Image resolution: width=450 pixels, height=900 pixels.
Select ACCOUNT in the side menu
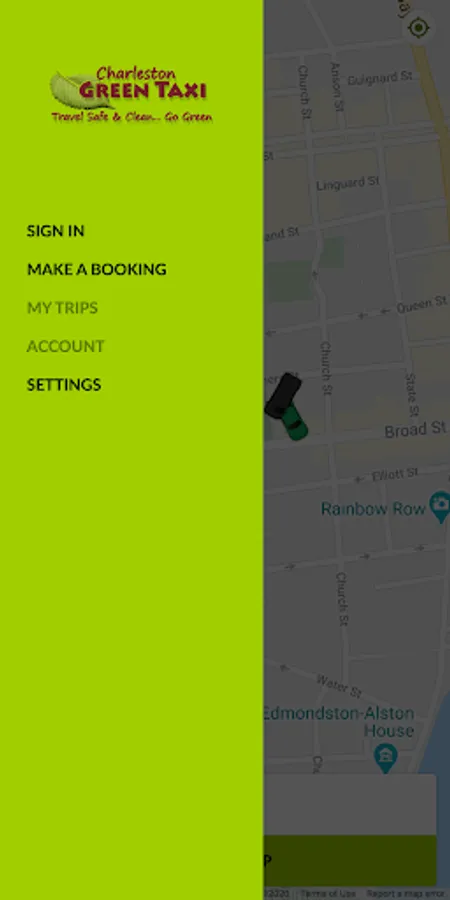65,346
